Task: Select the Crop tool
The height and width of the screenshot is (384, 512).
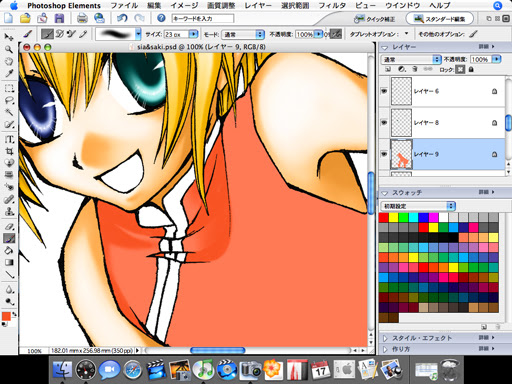Action: 9,151
